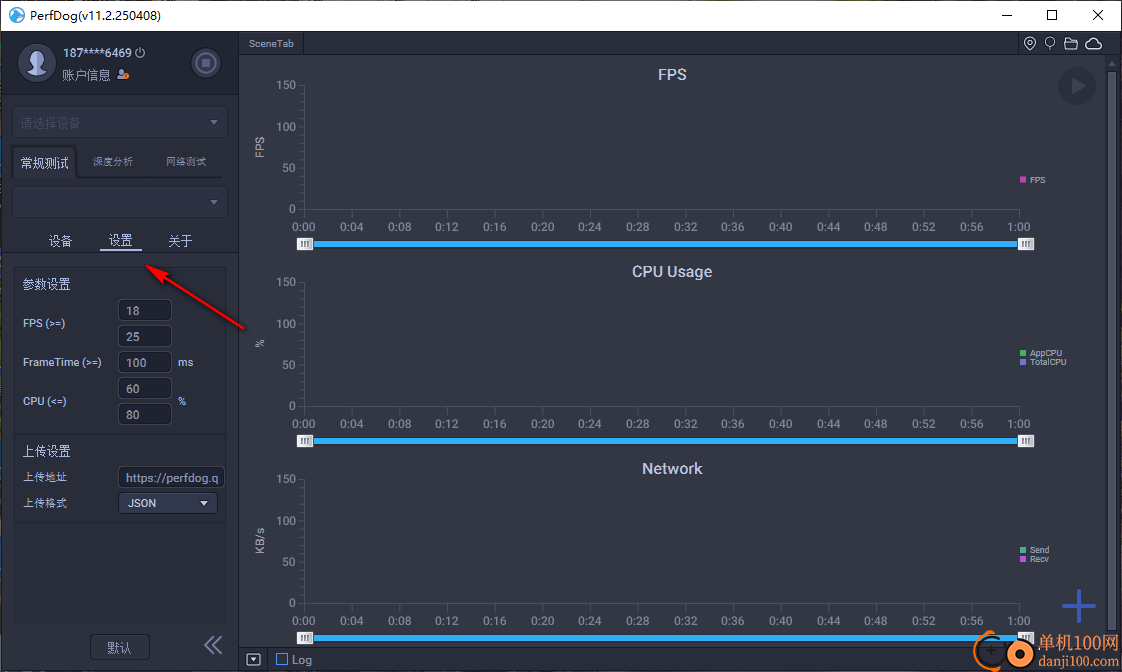
Task: Toggle the Log checkbox
Action: click(x=282, y=659)
